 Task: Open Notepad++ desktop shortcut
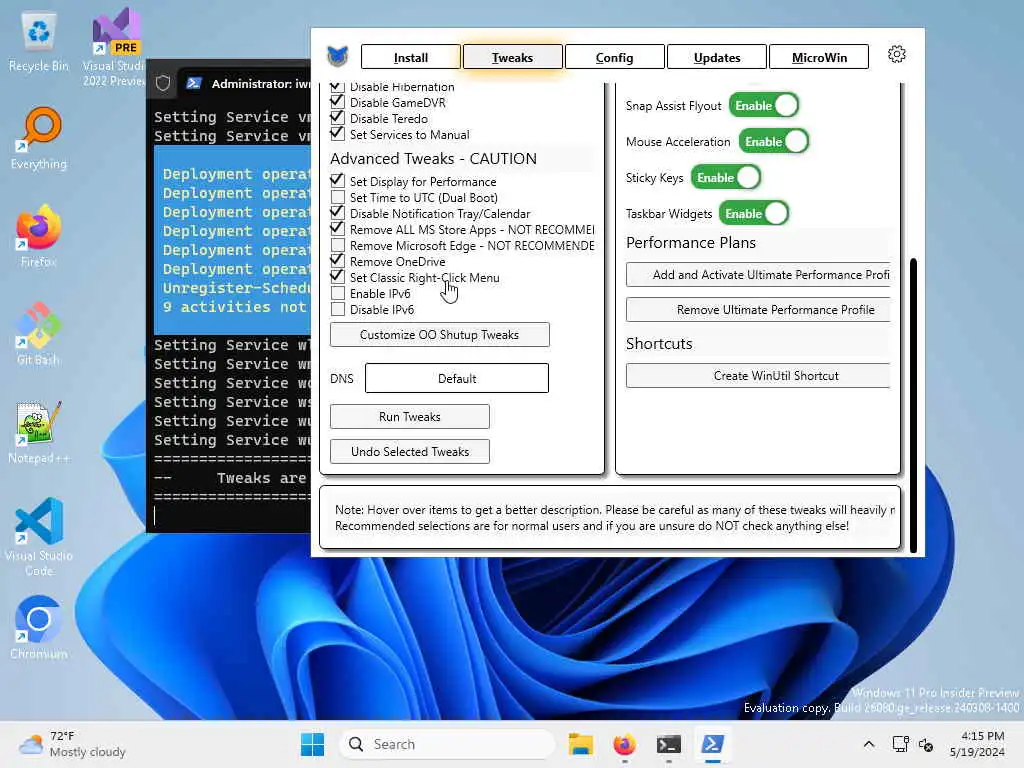tap(39, 432)
